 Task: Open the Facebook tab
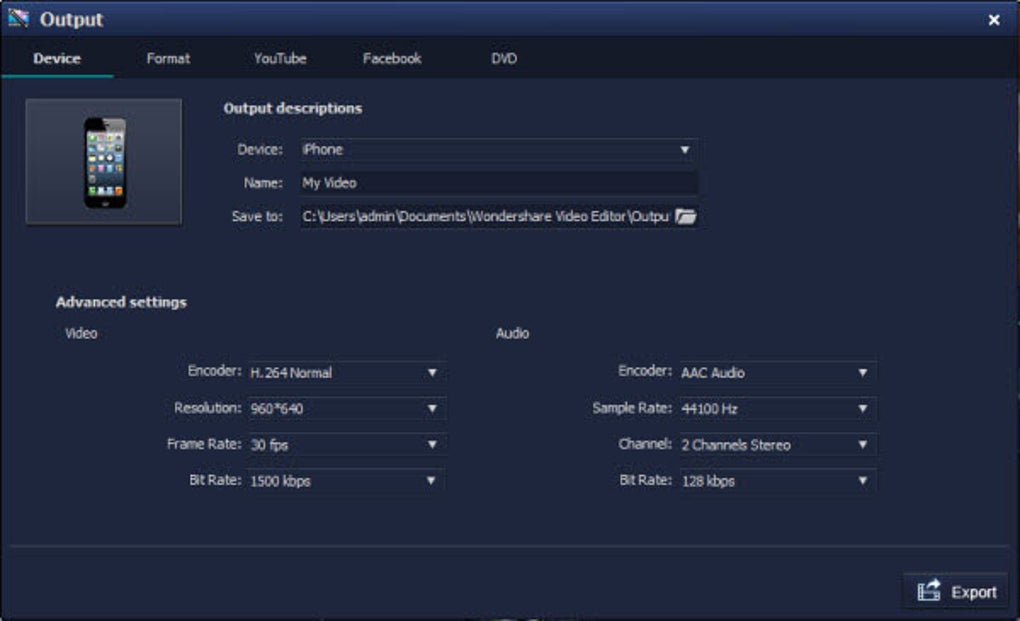pyautogui.click(x=392, y=59)
